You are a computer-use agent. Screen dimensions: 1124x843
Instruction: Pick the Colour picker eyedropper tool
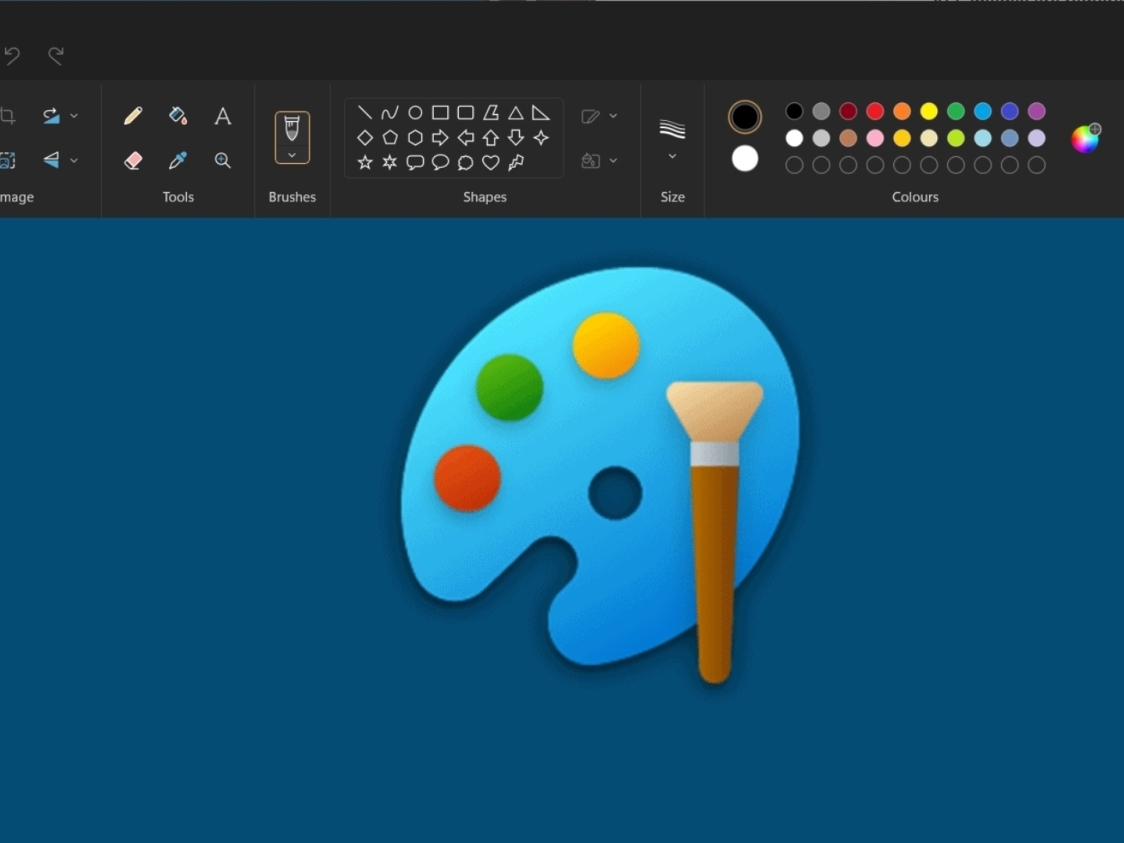tap(178, 160)
